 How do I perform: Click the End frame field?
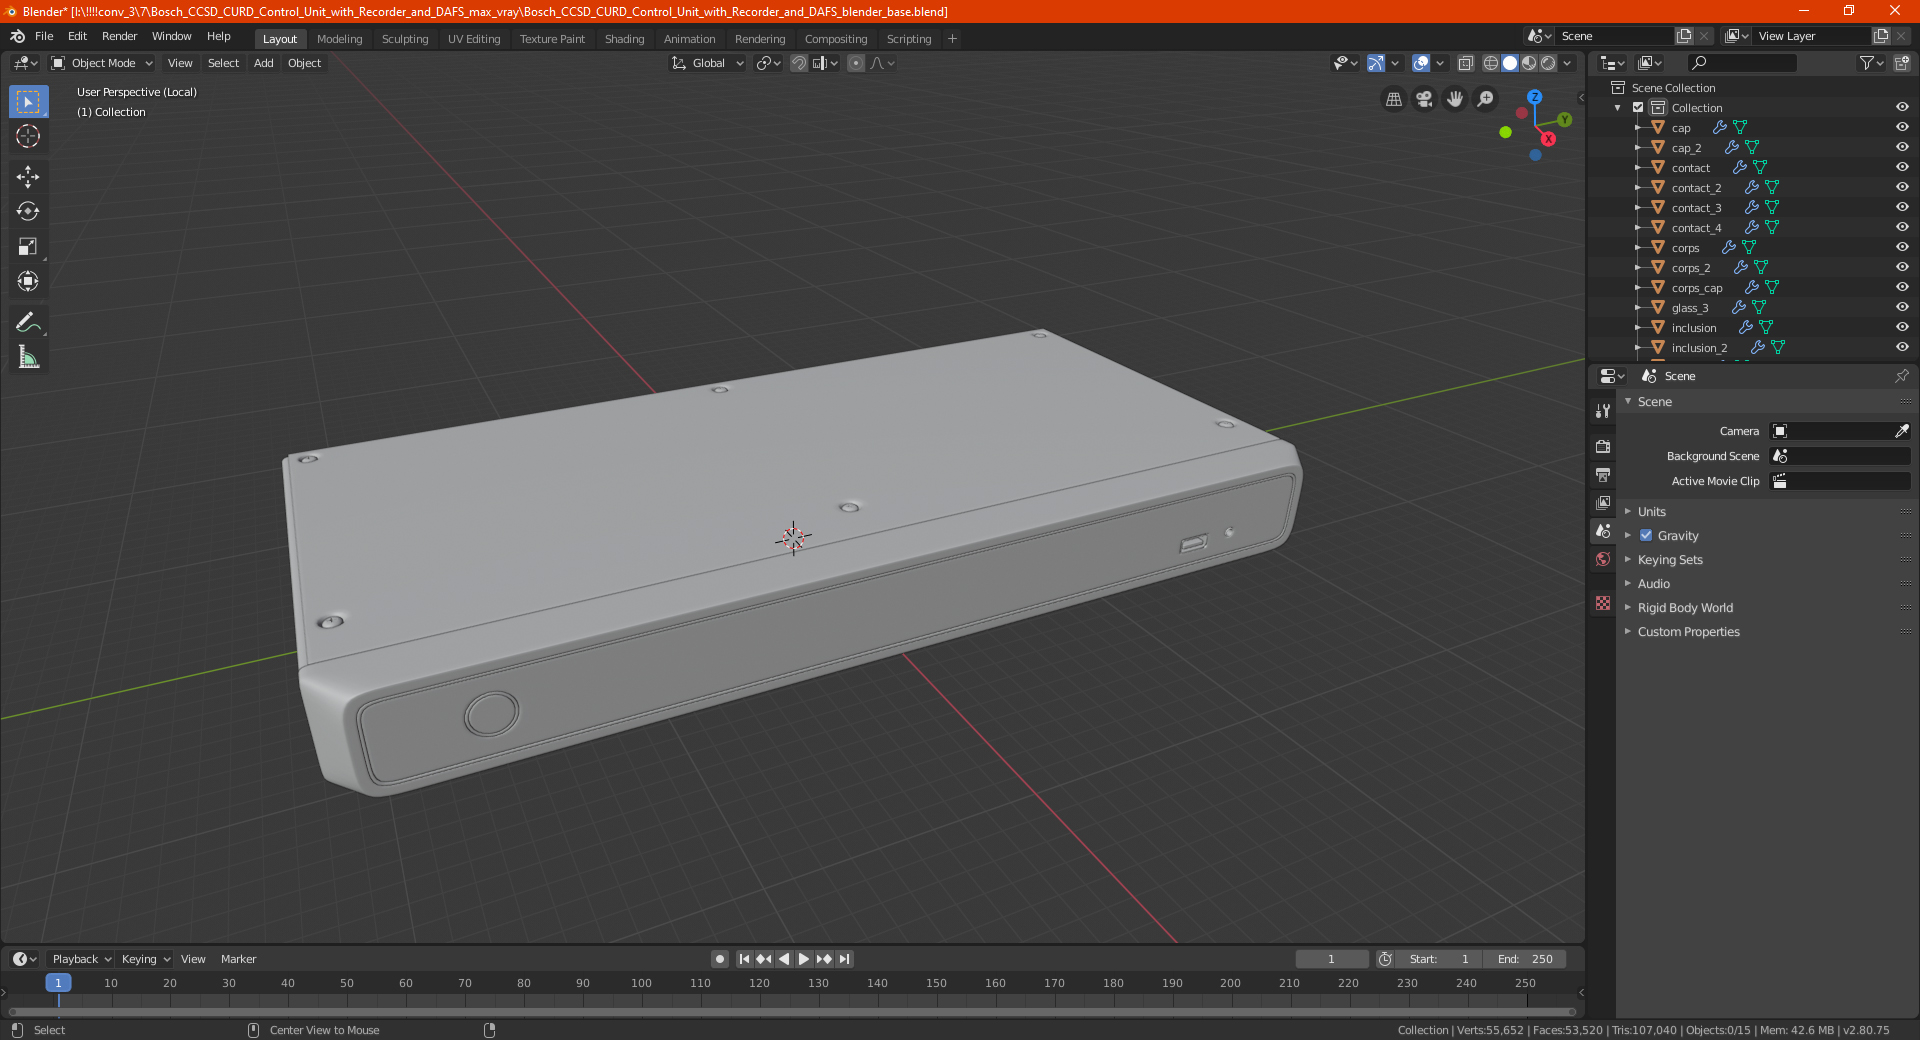click(1525, 959)
